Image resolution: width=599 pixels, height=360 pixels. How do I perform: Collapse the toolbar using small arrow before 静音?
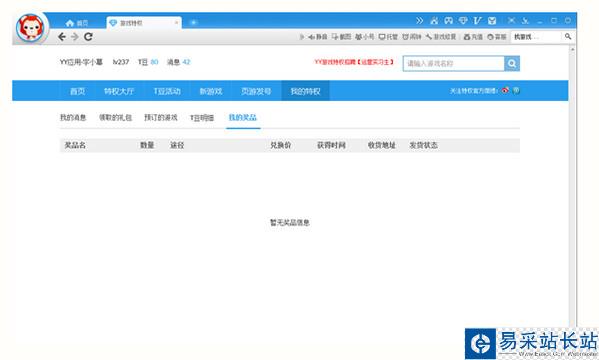tap(302, 37)
